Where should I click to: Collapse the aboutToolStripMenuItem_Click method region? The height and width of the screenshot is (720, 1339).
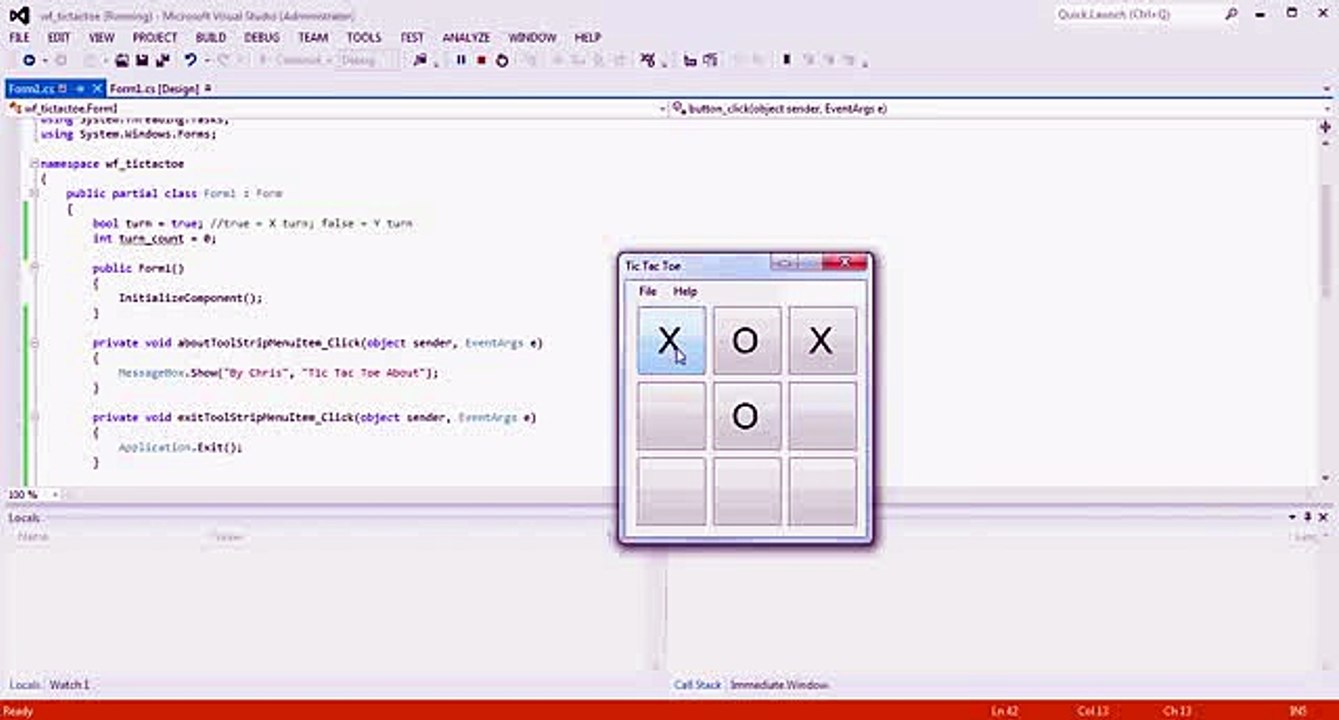pos(34,343)
